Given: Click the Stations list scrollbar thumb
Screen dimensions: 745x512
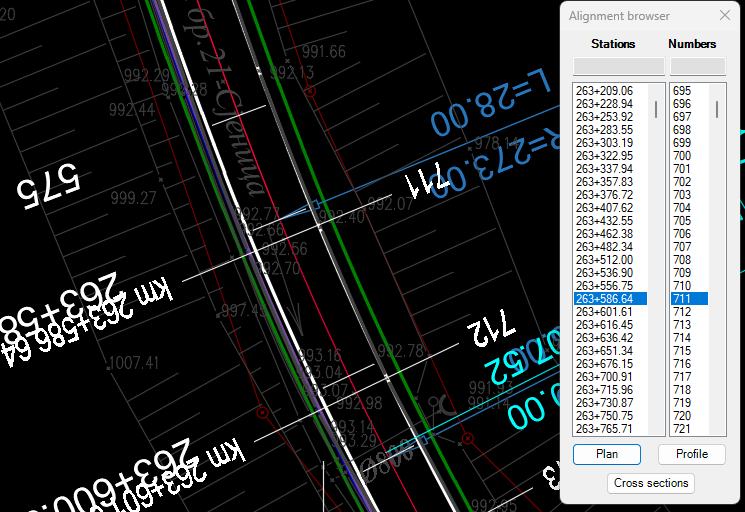Looking at the screenshot, I should 656,109.
